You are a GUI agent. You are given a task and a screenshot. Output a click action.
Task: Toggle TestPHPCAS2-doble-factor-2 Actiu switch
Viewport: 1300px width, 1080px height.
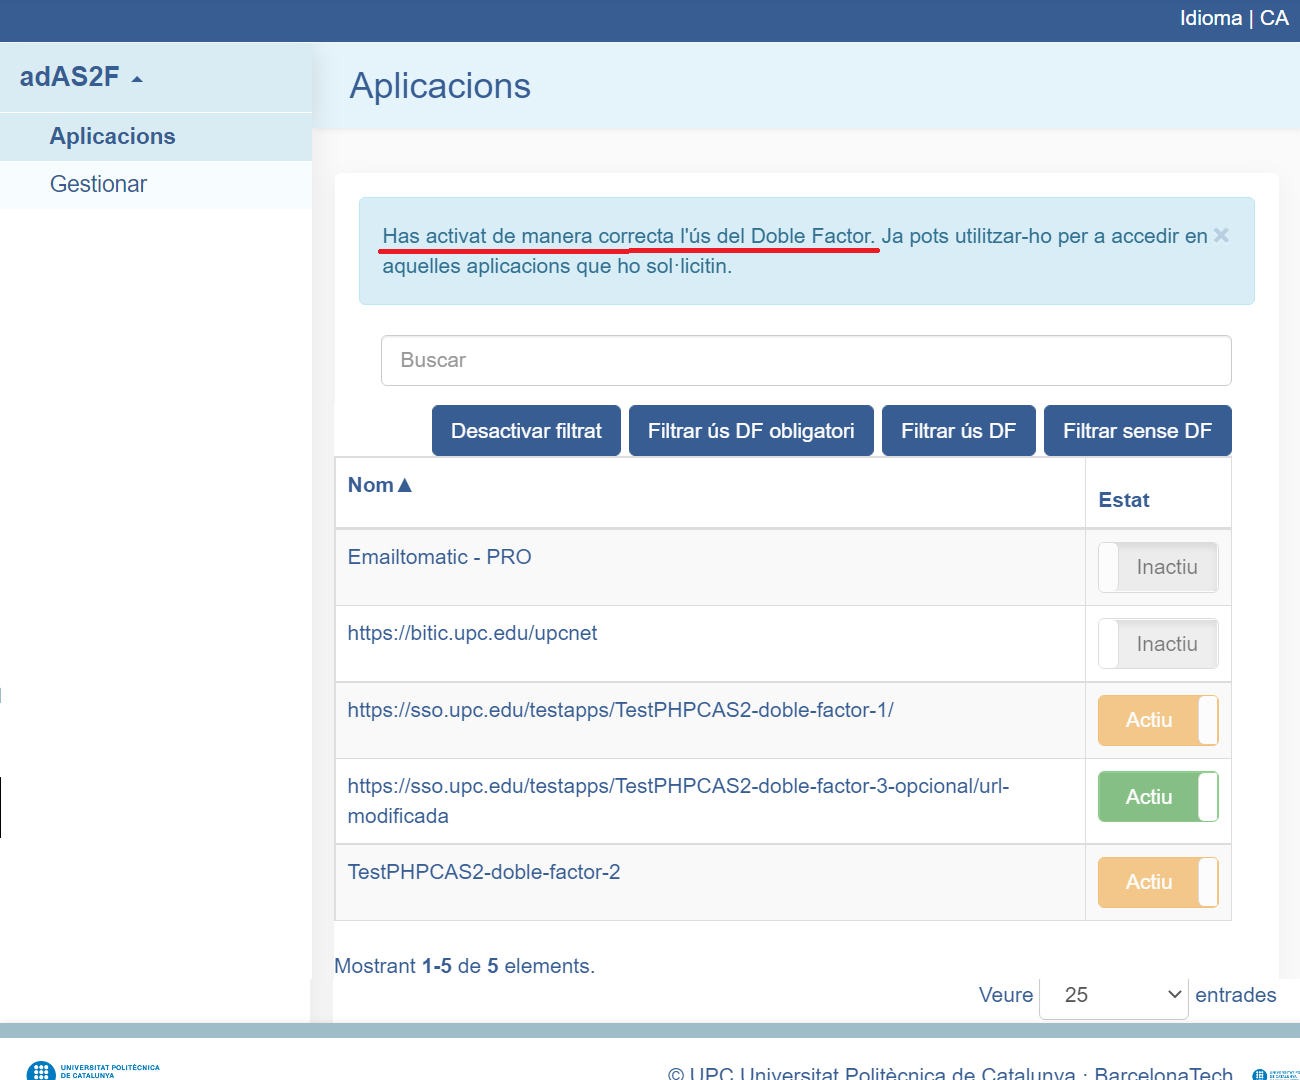coord(1157,882)
